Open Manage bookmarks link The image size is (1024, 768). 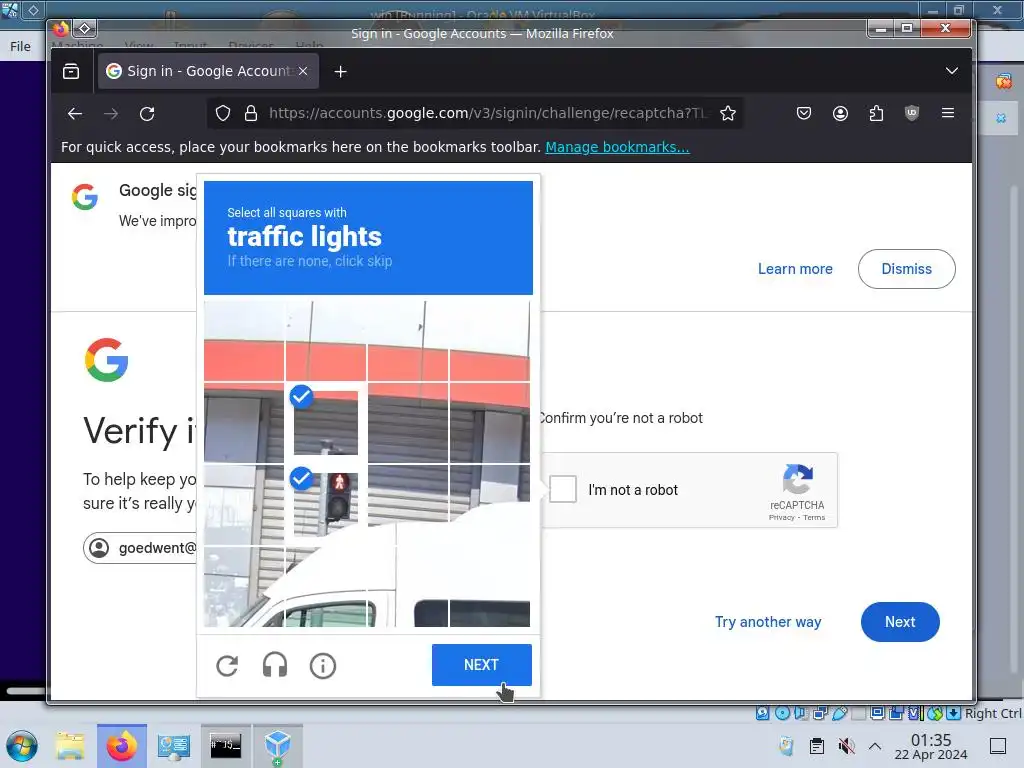(x=617, y=147)
